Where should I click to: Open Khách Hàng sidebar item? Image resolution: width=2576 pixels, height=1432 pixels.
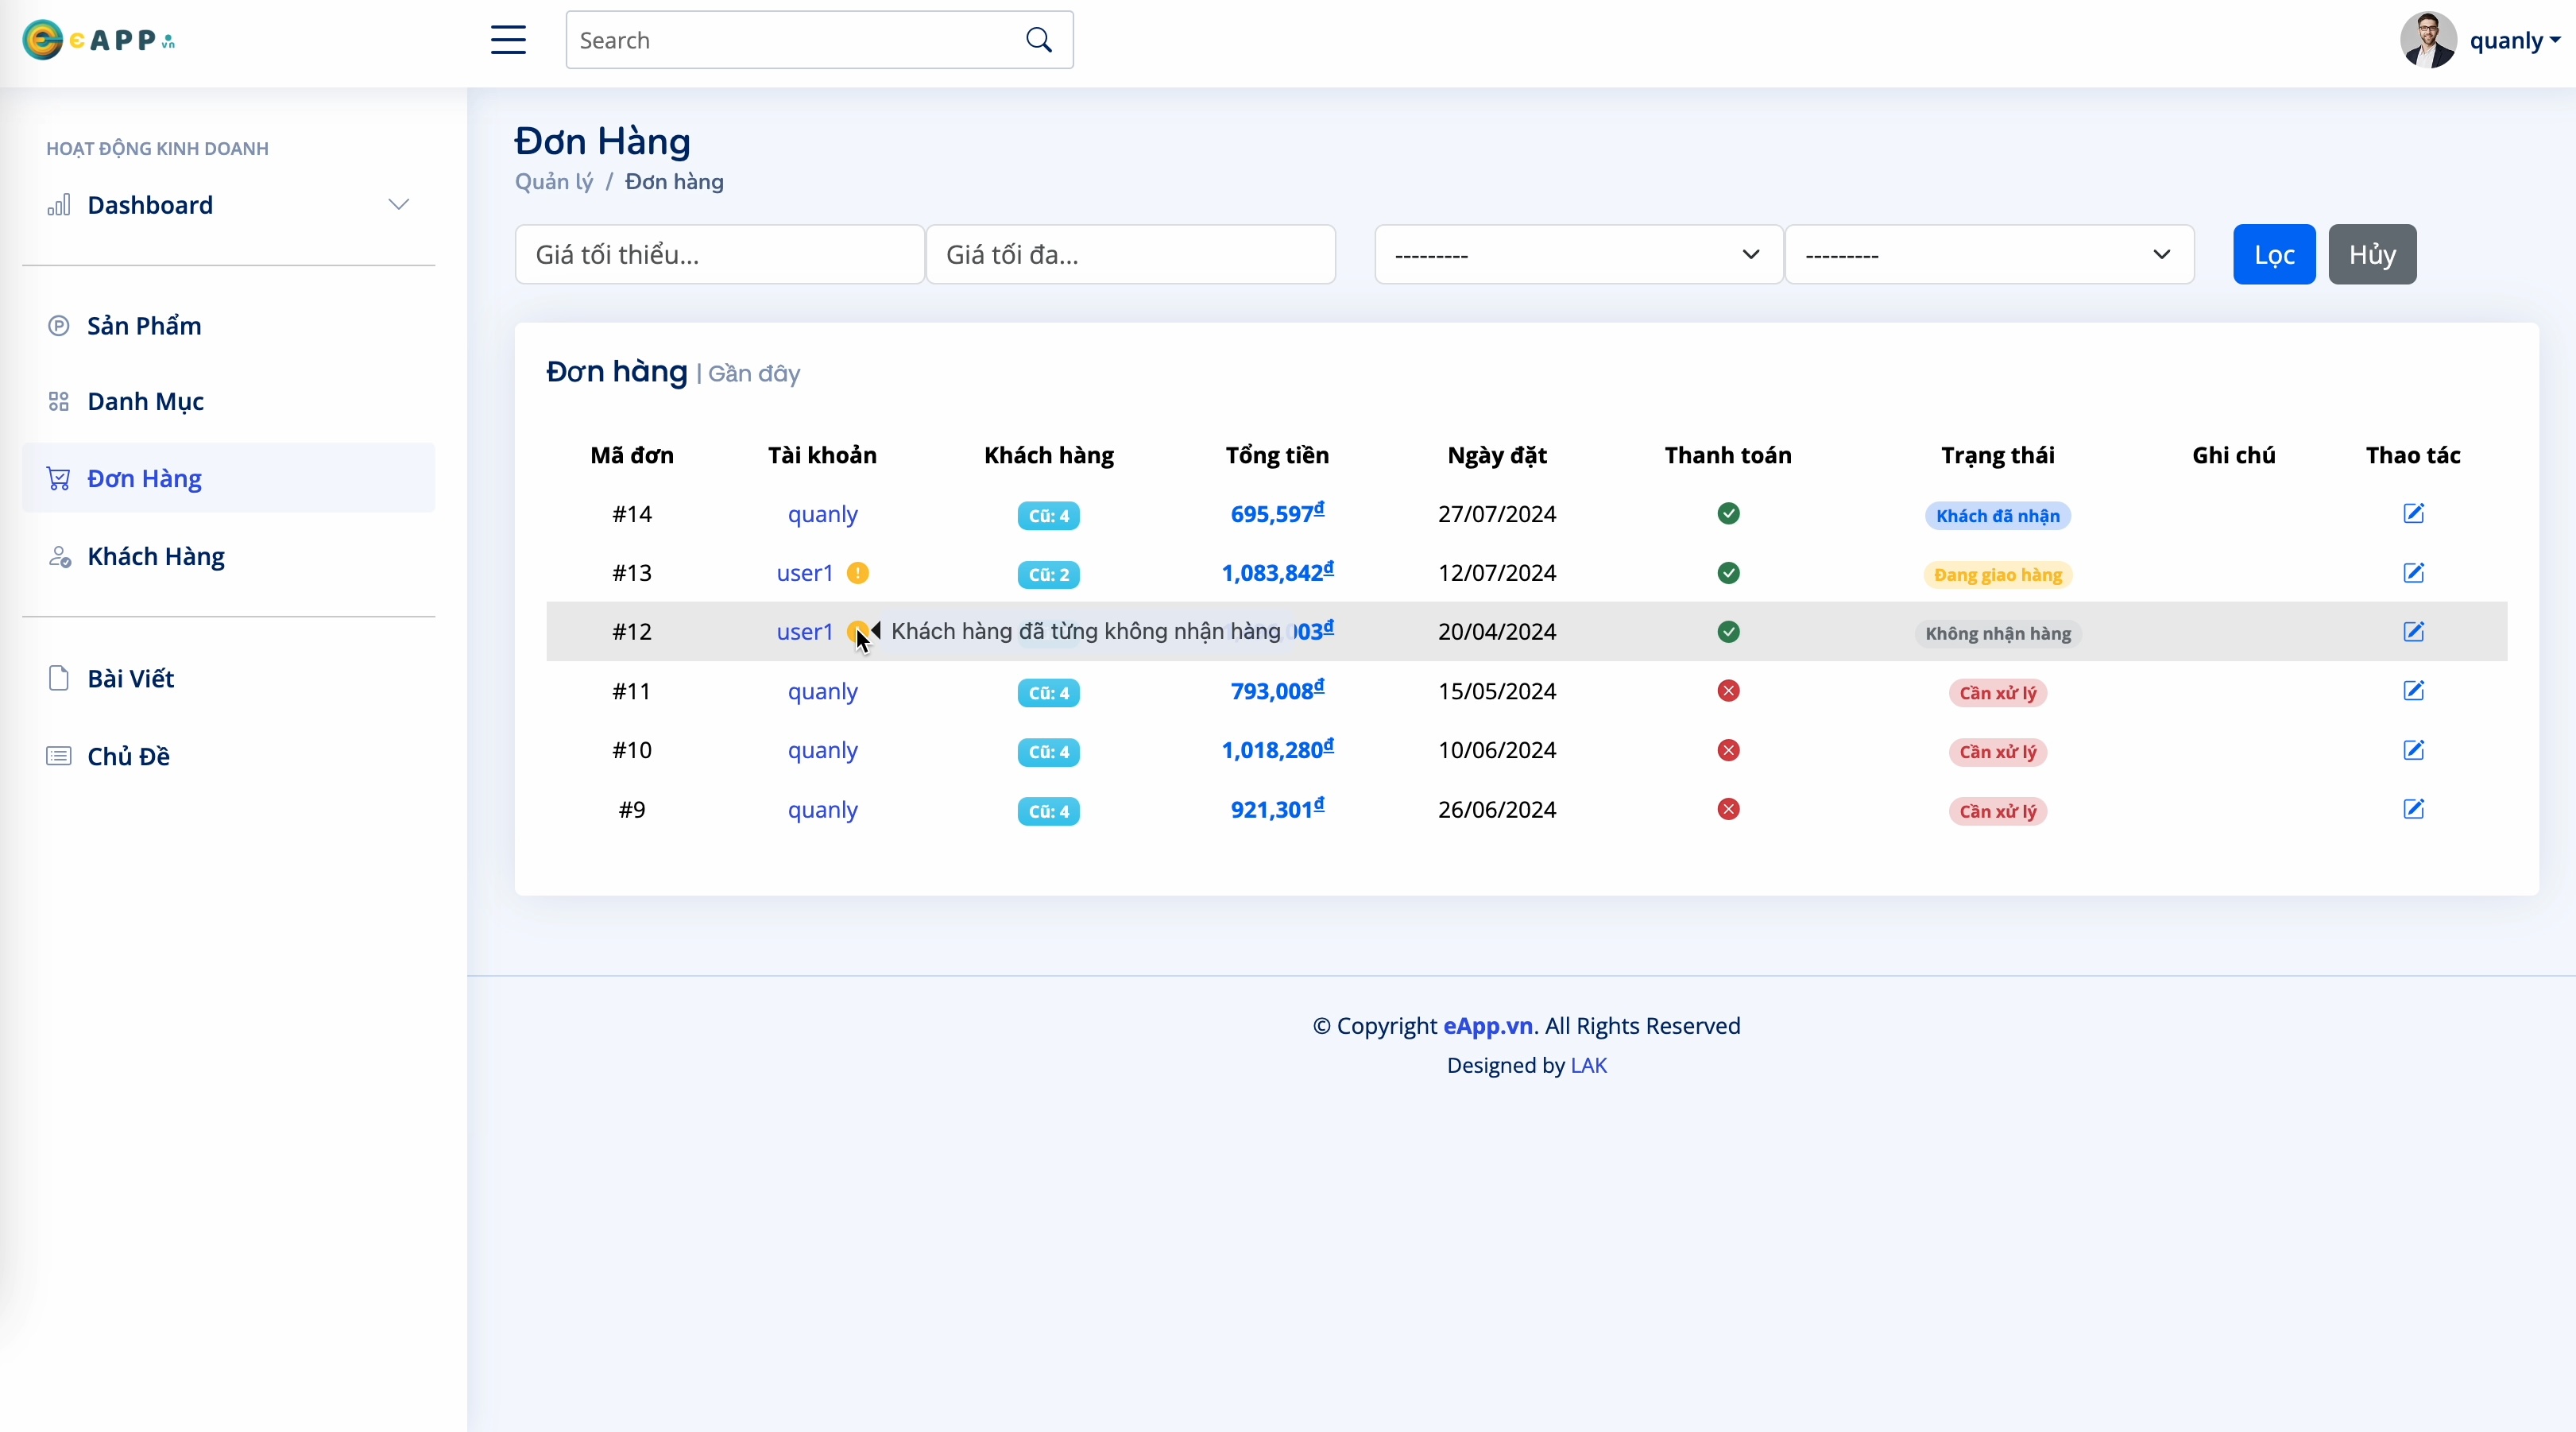(x=156, y=556)
